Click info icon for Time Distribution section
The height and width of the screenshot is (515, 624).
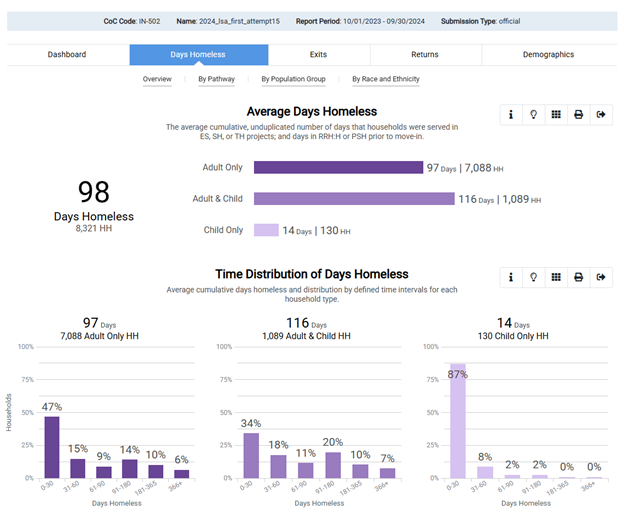511,277
